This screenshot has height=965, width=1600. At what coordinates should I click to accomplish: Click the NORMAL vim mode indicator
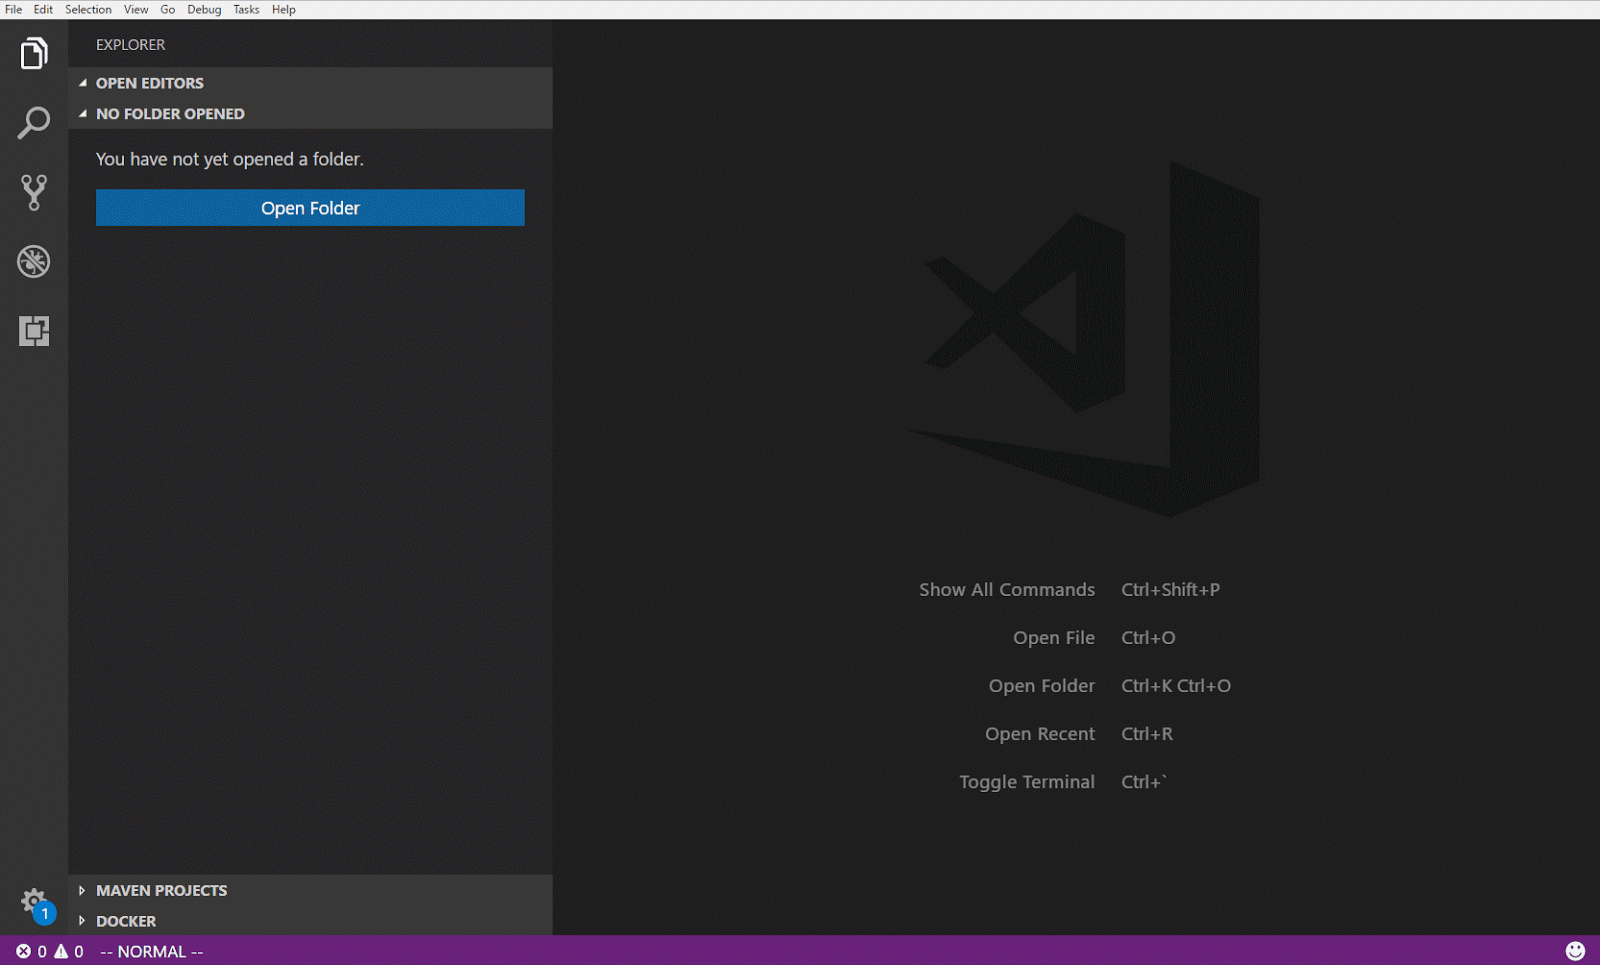point(152,952)
